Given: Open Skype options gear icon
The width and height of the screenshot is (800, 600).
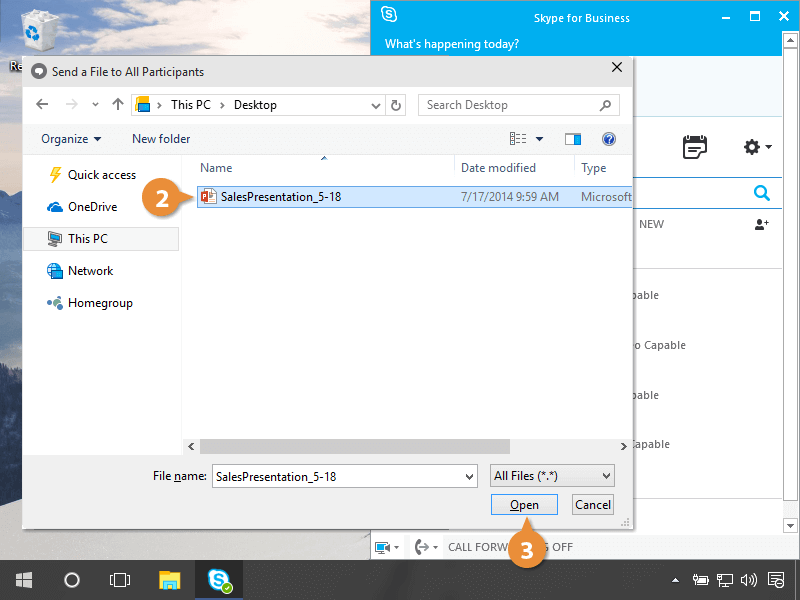Looking at the screenshot, I should pyautogui.click(x=753, y=147).
